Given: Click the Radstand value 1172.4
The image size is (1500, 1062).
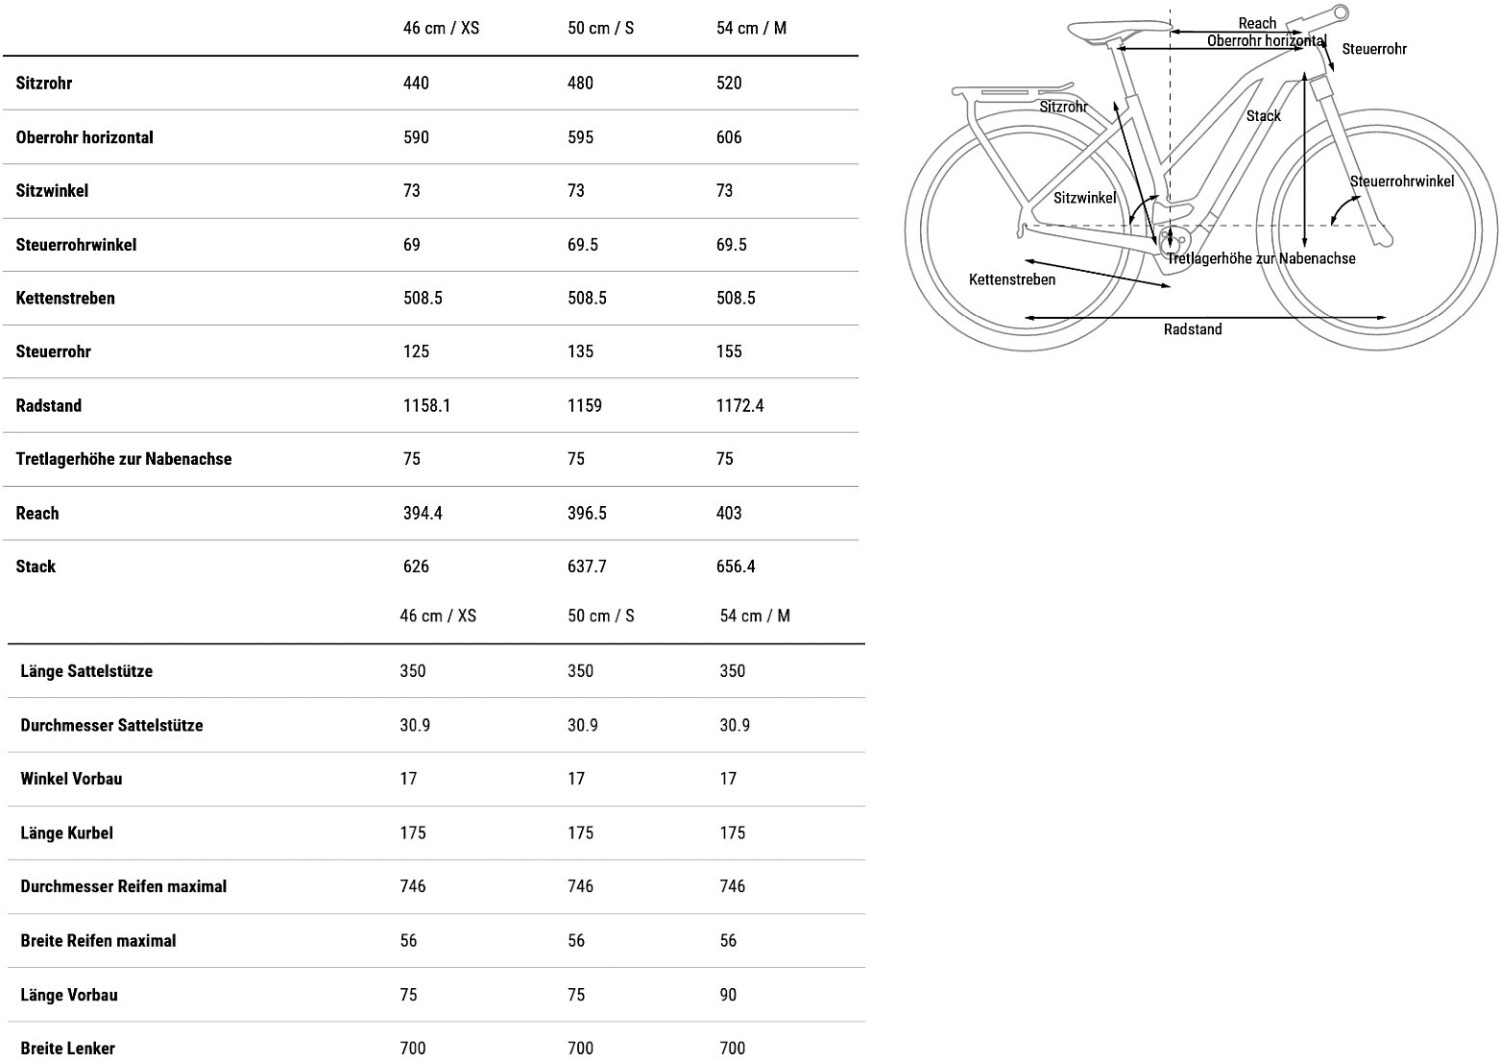Looking at the screenshot, I should coord(739,405).
